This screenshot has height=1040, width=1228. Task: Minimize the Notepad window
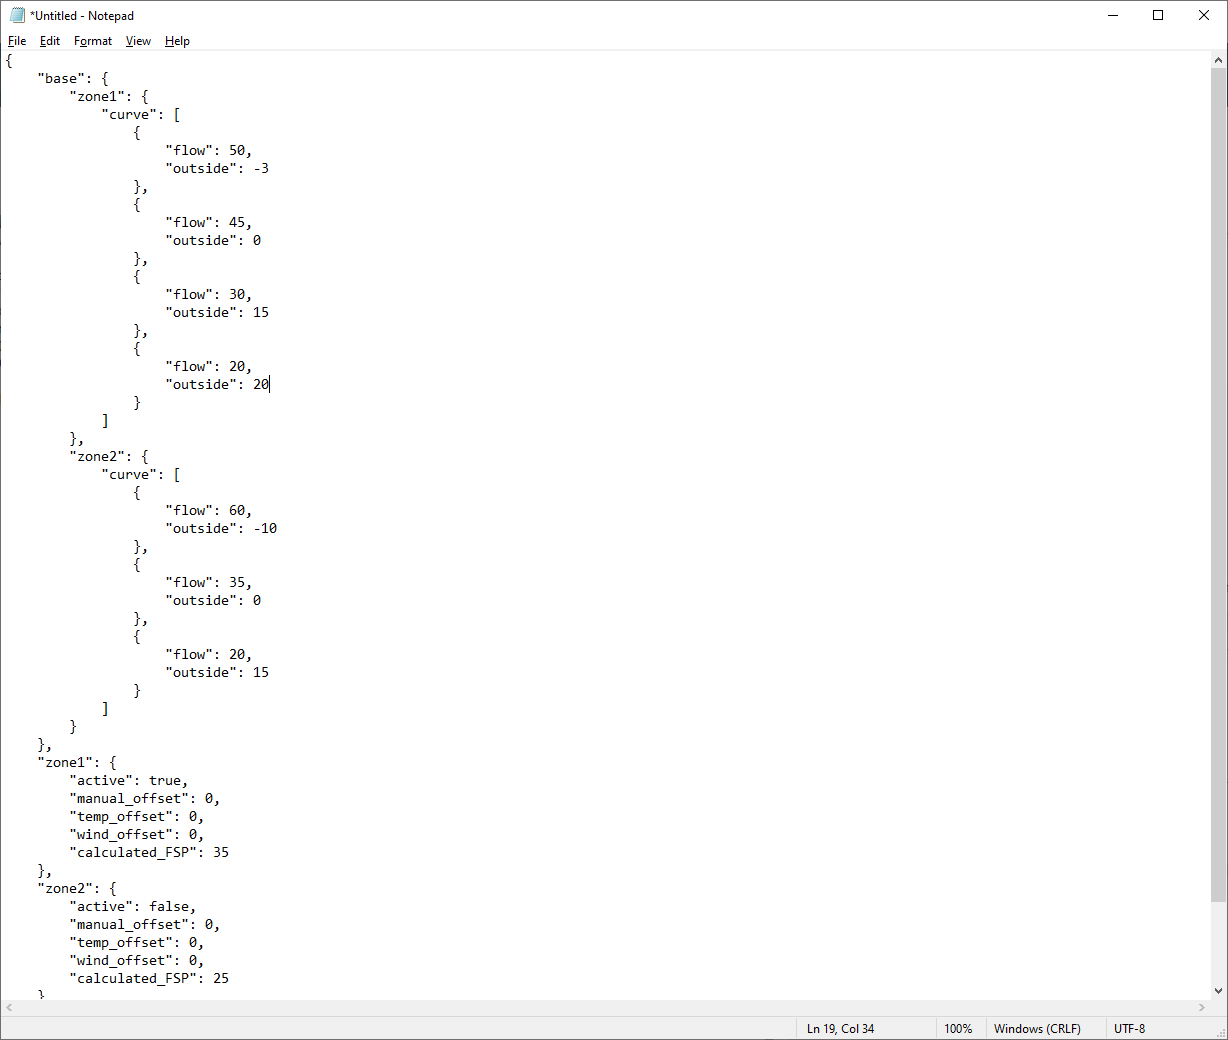(1113, 15)
